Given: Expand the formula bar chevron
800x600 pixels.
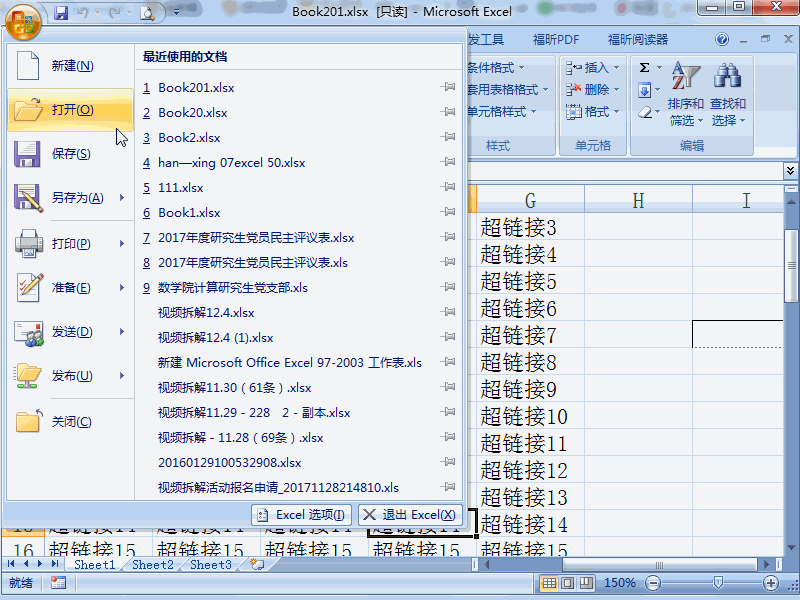Looking at the screenshot, I should tap(790, 170).
